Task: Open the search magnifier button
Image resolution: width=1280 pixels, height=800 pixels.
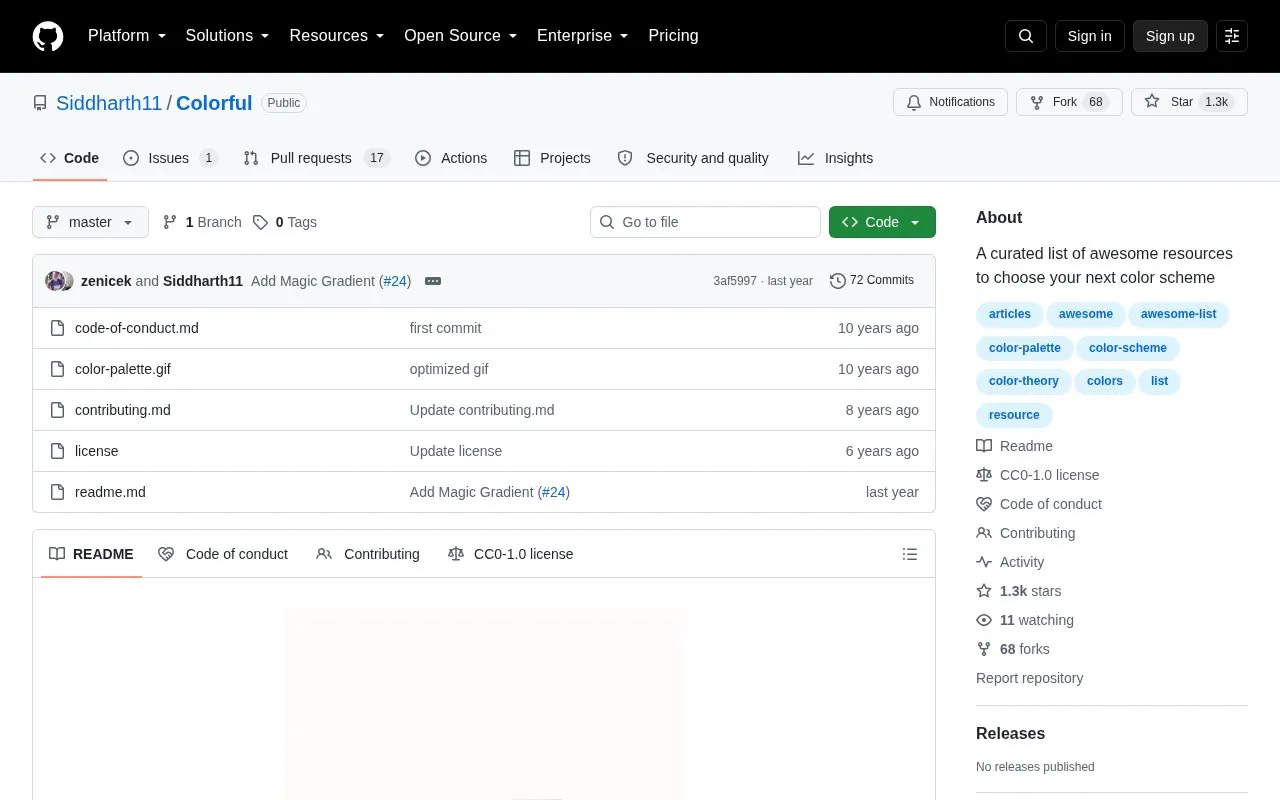Action: coord(1026,36)
